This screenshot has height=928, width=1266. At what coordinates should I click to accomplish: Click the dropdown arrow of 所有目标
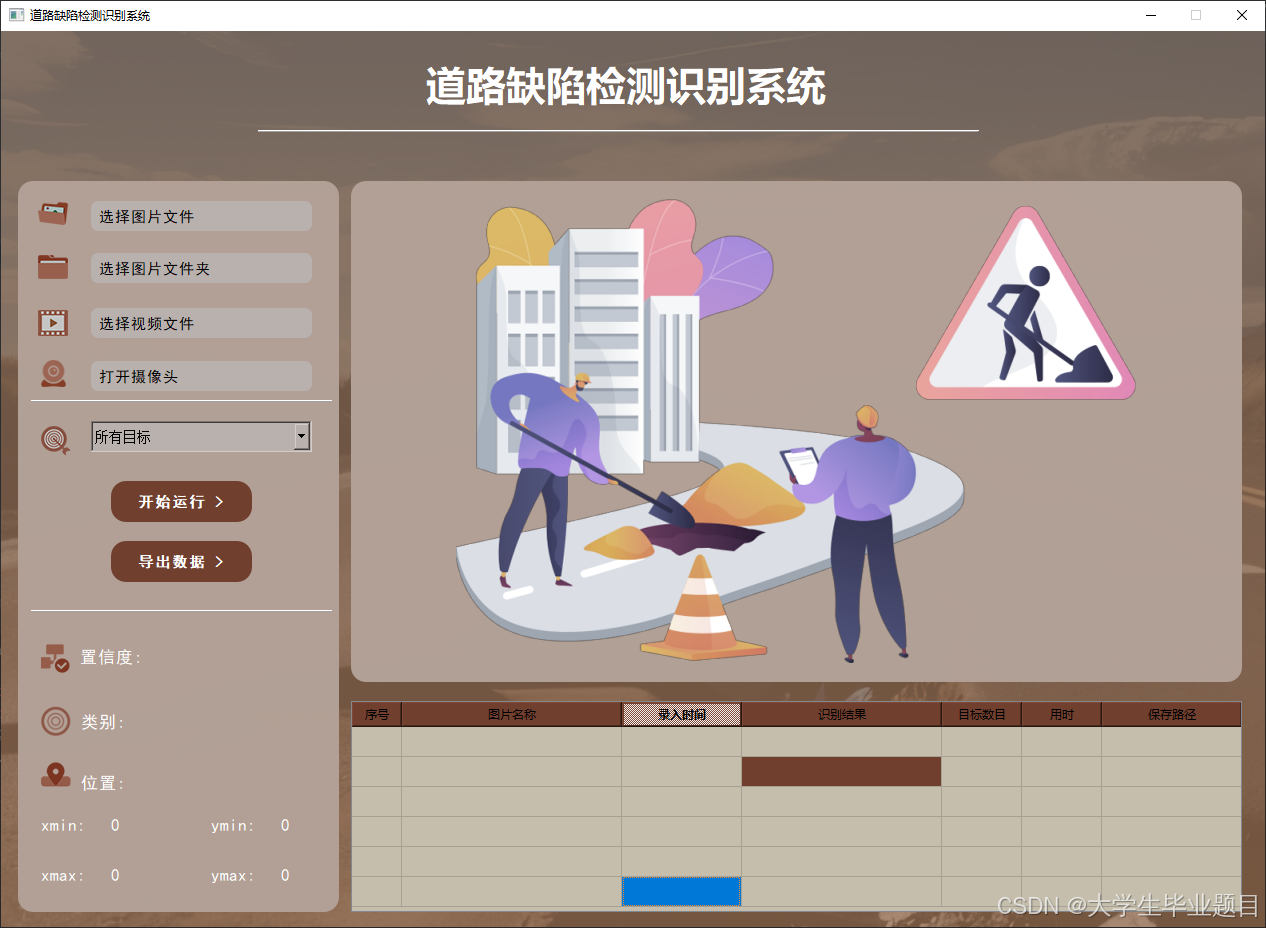(301, 436)
